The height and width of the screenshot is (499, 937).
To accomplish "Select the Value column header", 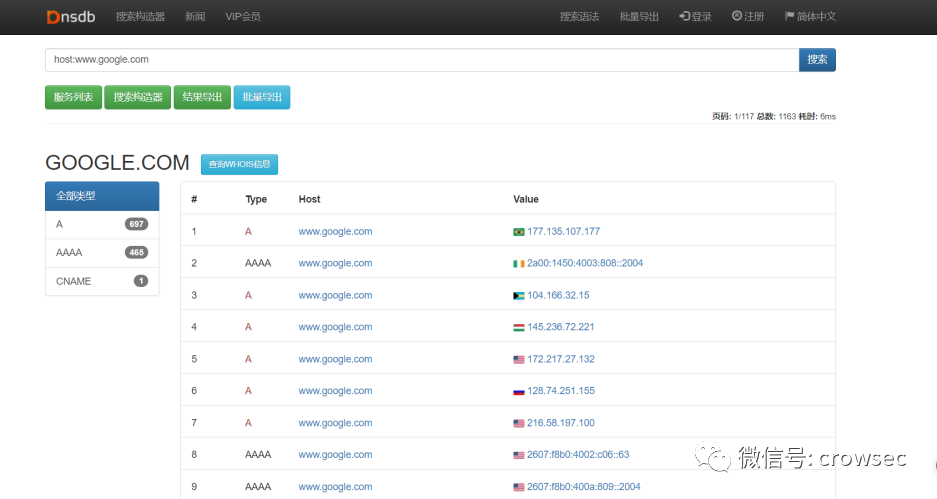I will coord(526,200).
